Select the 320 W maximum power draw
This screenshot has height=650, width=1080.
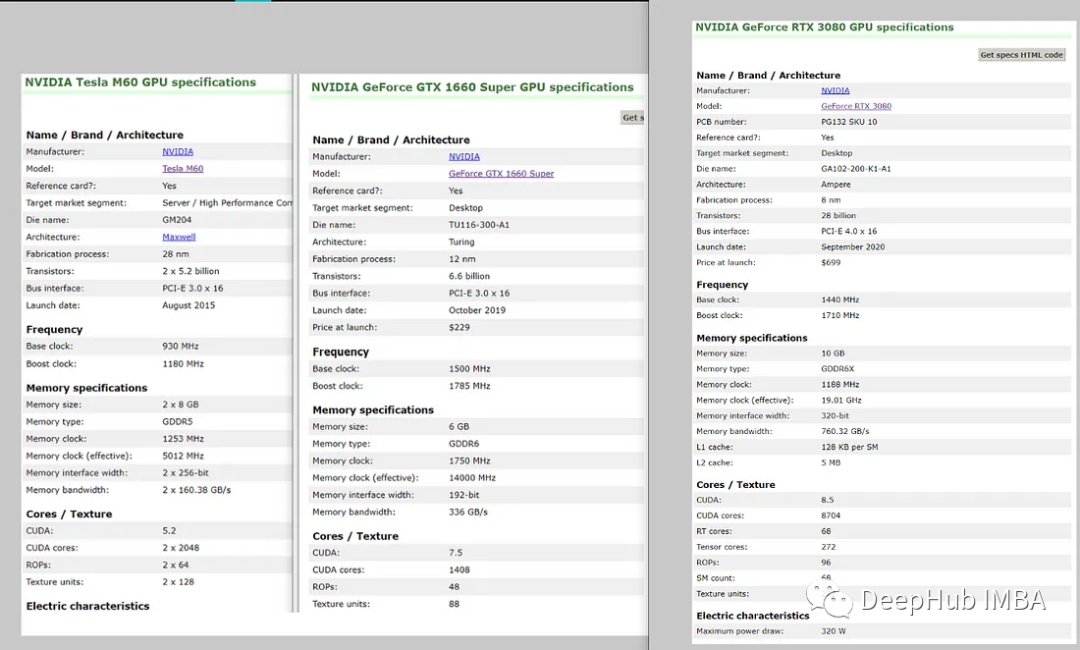click(833, 631)
